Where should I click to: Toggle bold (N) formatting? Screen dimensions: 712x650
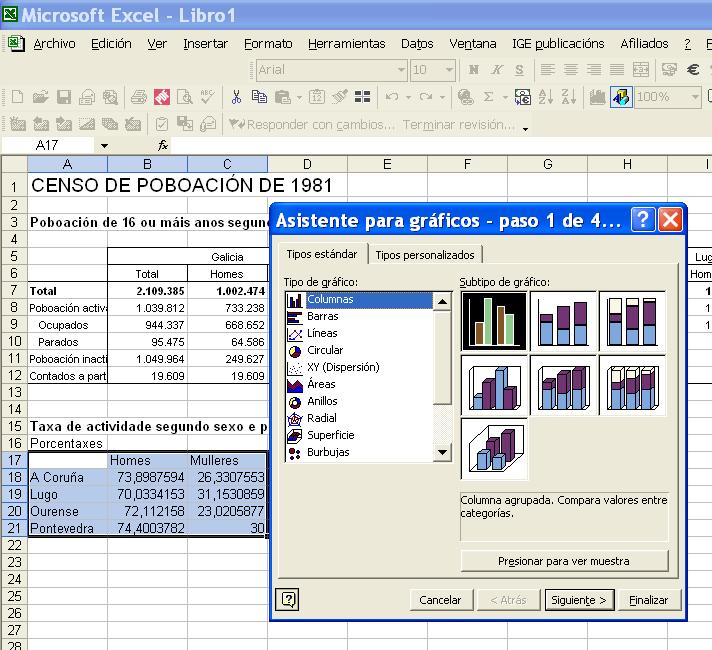[x=474, y=69]
